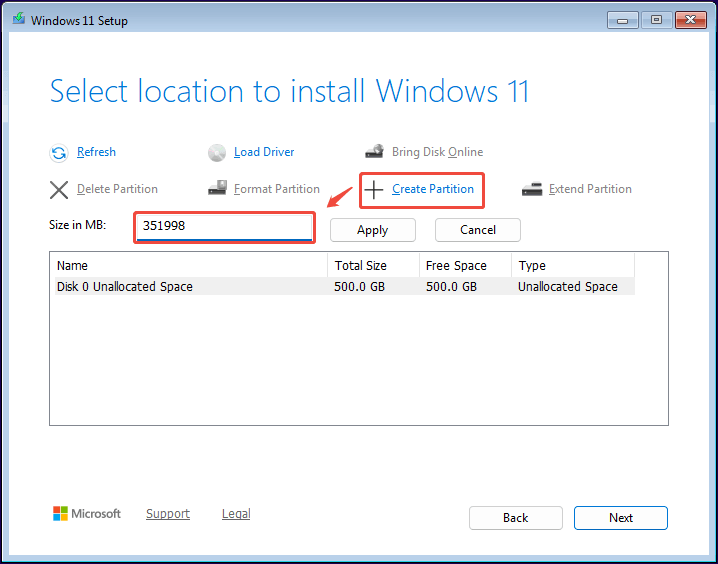Open the Legal link
Viewport: 718px width, 564px height.
(236, 514)
